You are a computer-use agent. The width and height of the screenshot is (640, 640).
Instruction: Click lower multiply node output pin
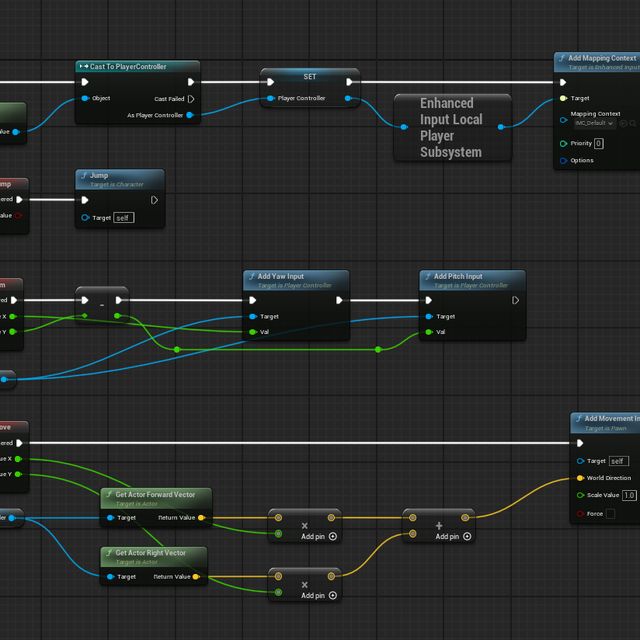click(331, 576)
